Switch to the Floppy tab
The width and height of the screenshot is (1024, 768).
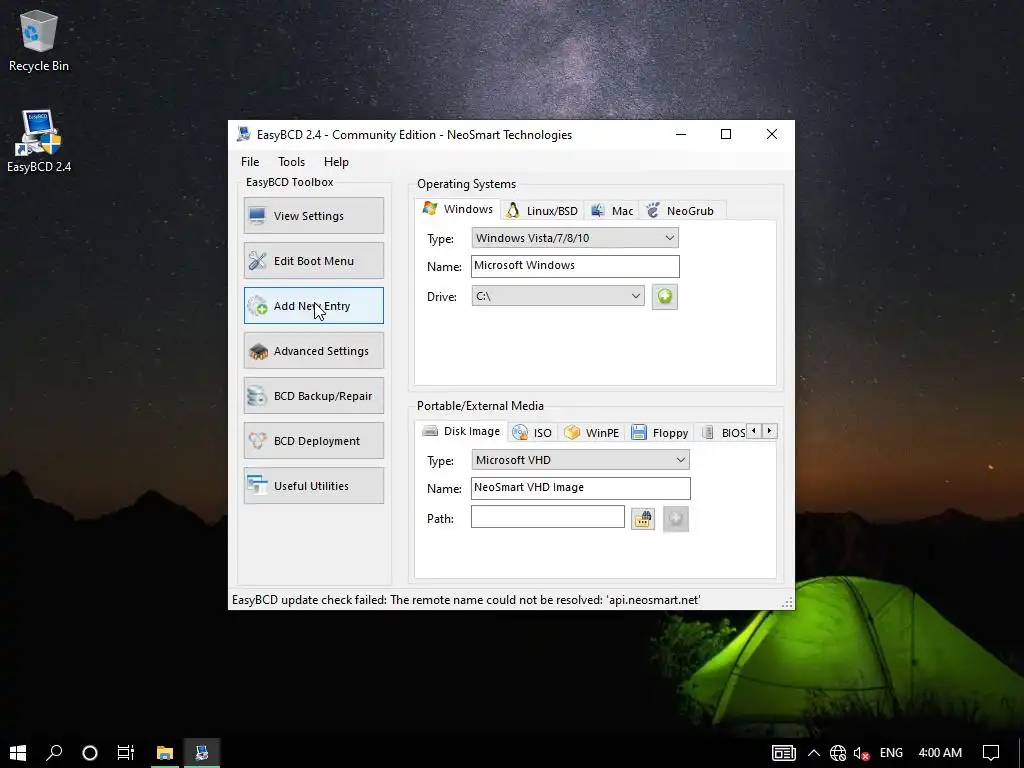pos(660,432)
